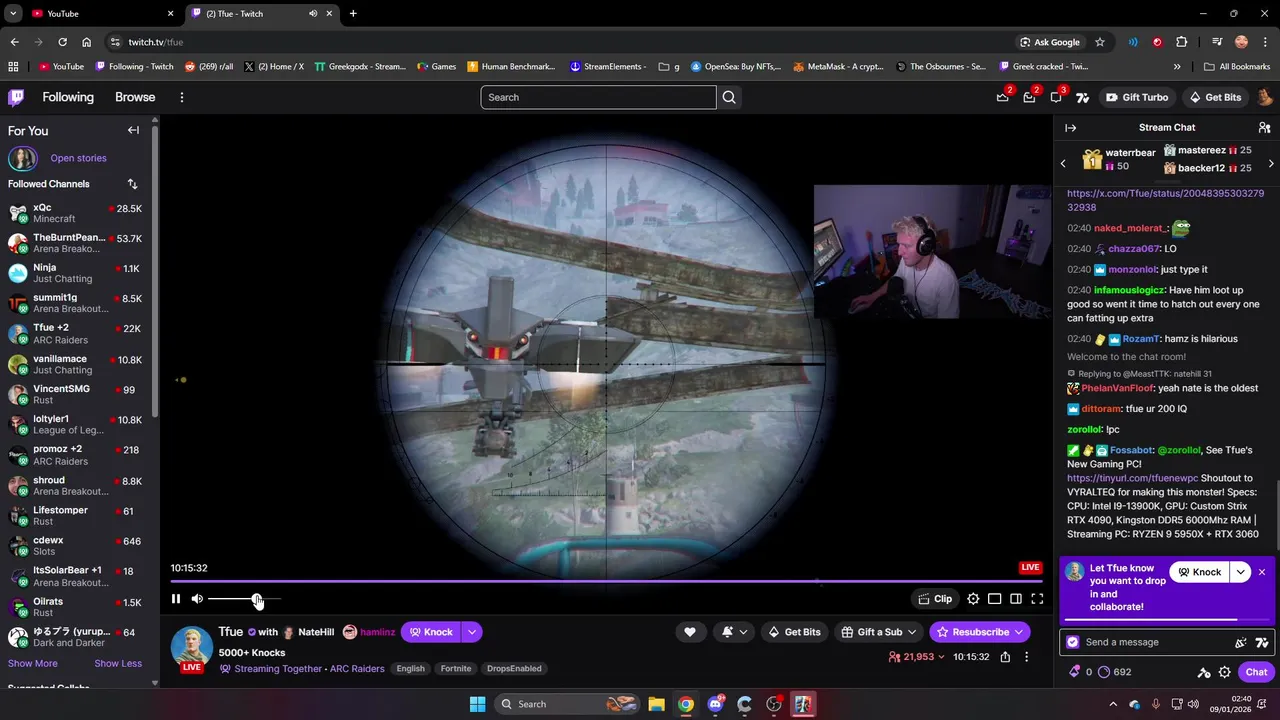Share the stream via share icon
Screen dimensions: 1280x720
coord(1005,657)
